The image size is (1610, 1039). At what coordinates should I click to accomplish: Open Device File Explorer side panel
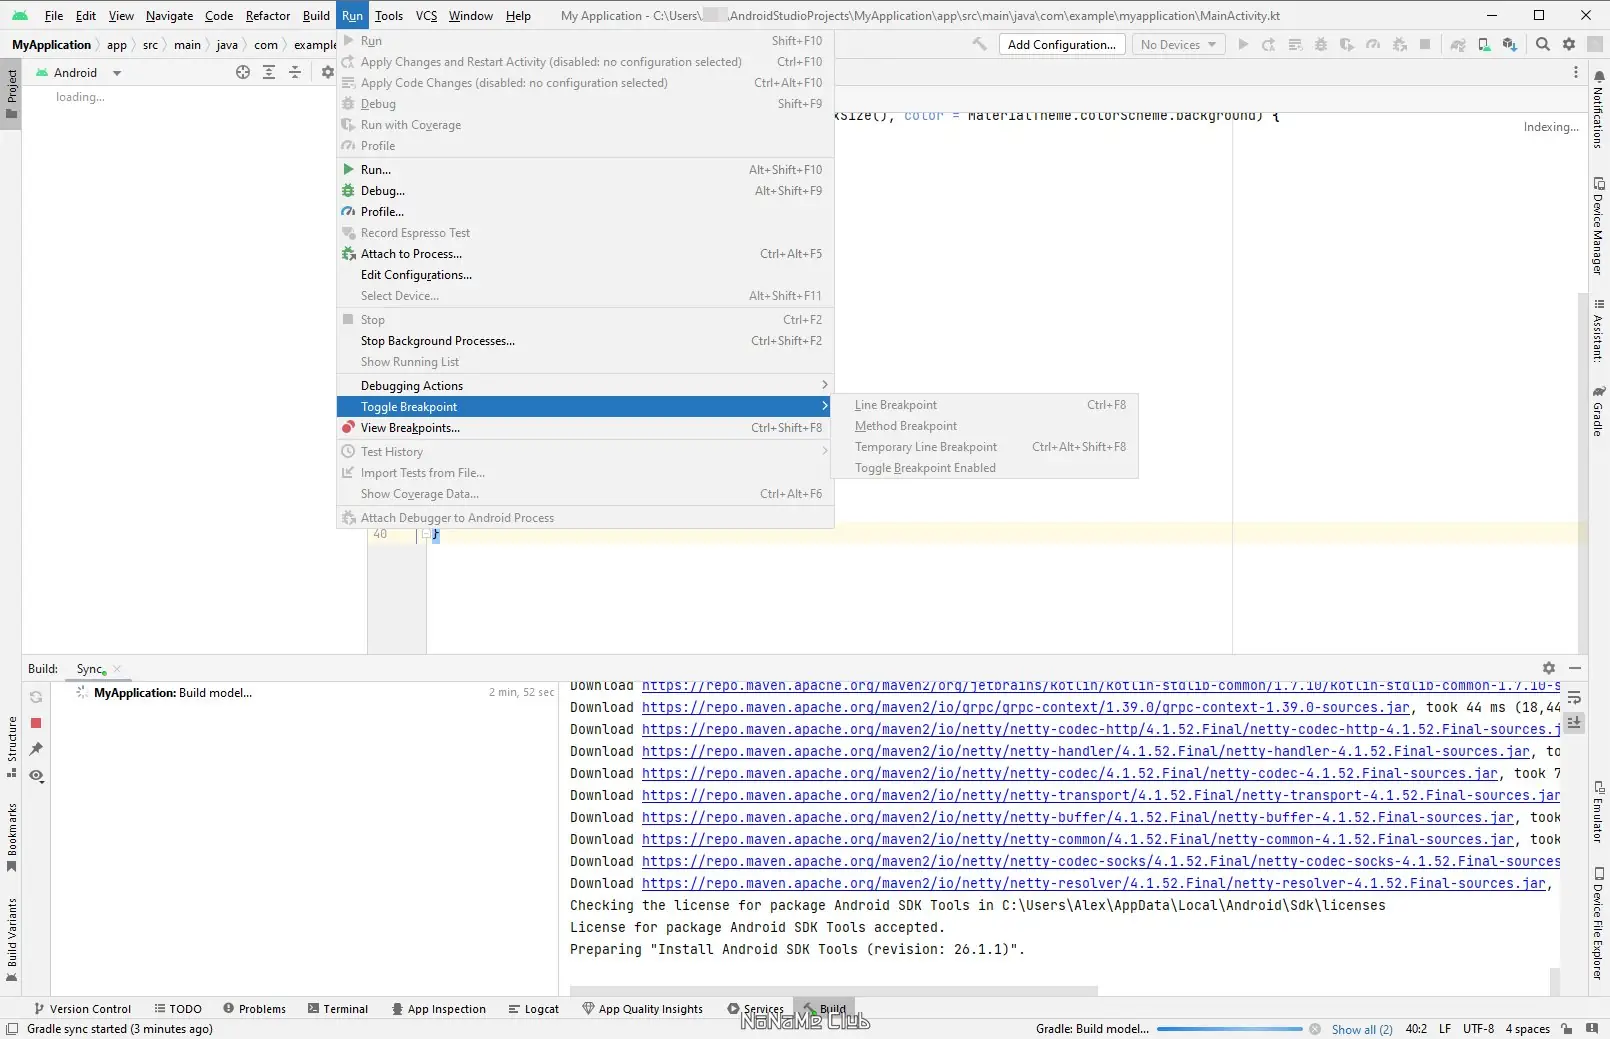[x=1599, y=924]
